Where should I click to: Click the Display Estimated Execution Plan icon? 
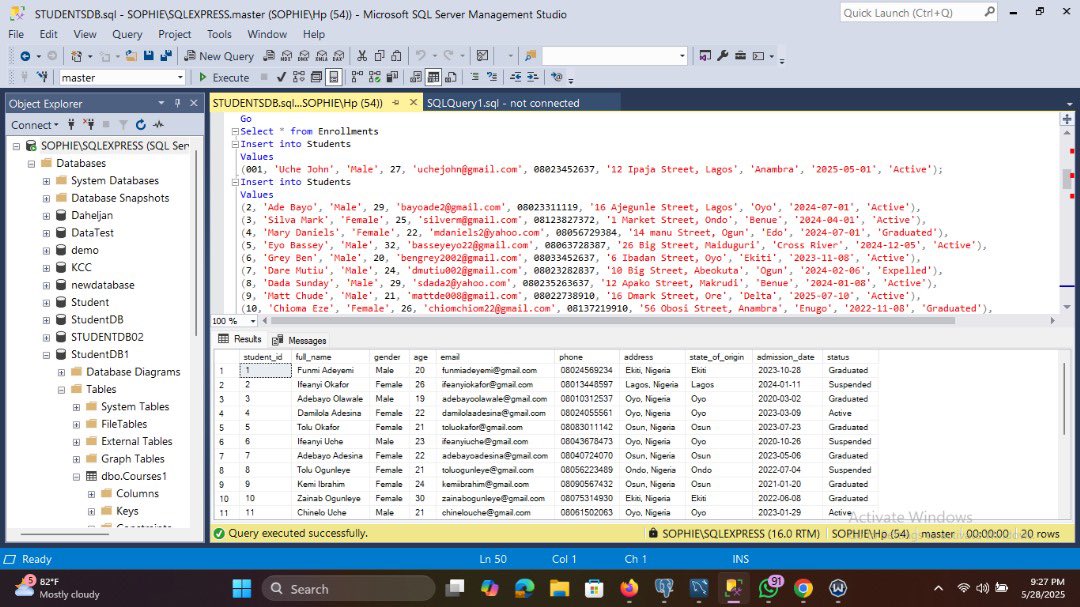(x=298, y=77)
